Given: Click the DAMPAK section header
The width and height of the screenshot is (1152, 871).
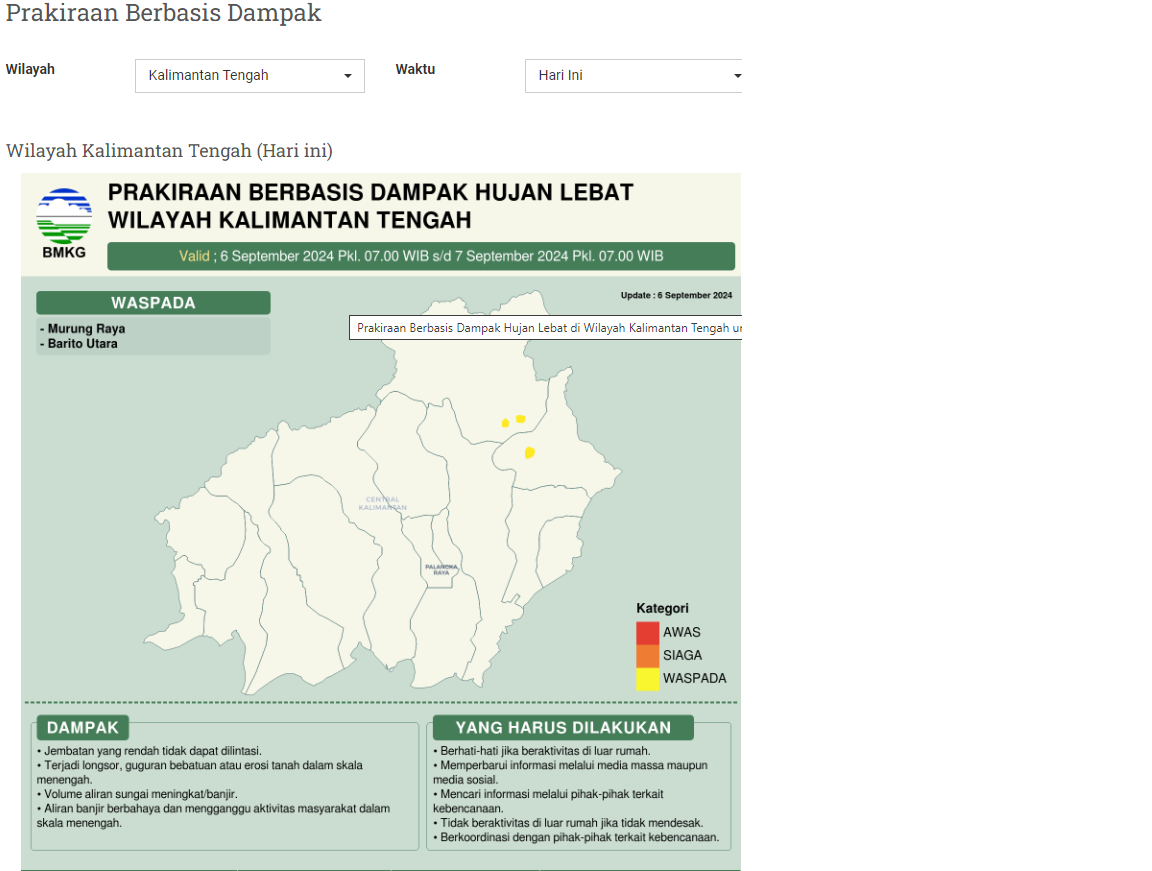Looking at the screenshot, I should click(x=82, y=728).
